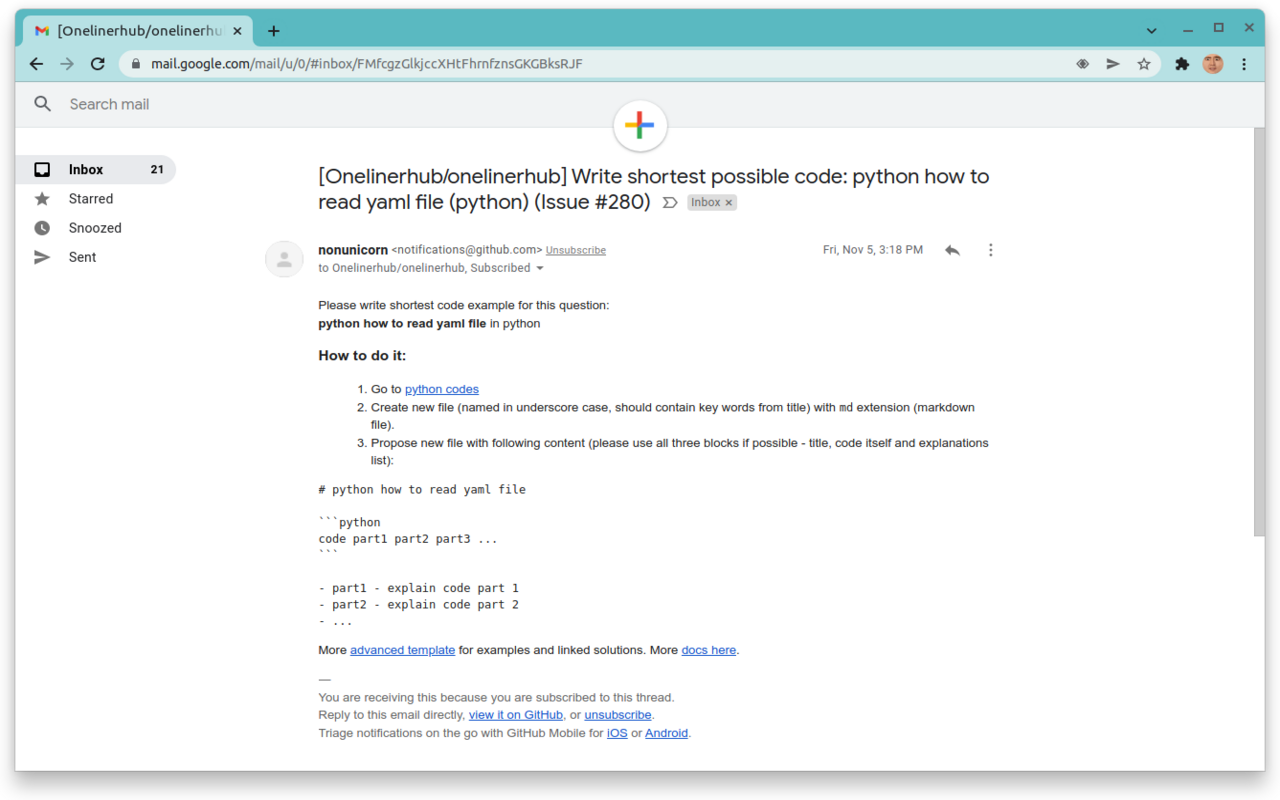The width and height of the screenshot is (1280, 800).
Task: Toggle the importance marker next to subject
Action: coord(670,203)
